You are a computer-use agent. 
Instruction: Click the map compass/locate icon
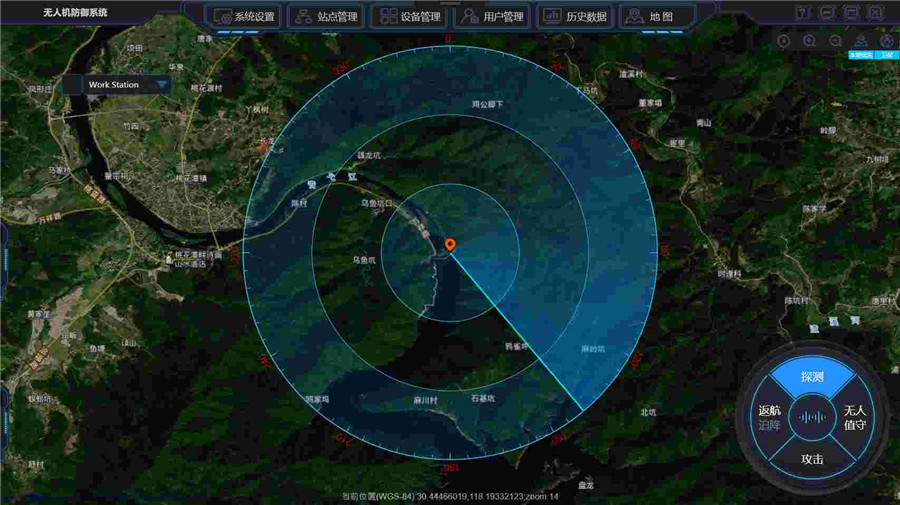pyautogui.click(x=783, y=41)
